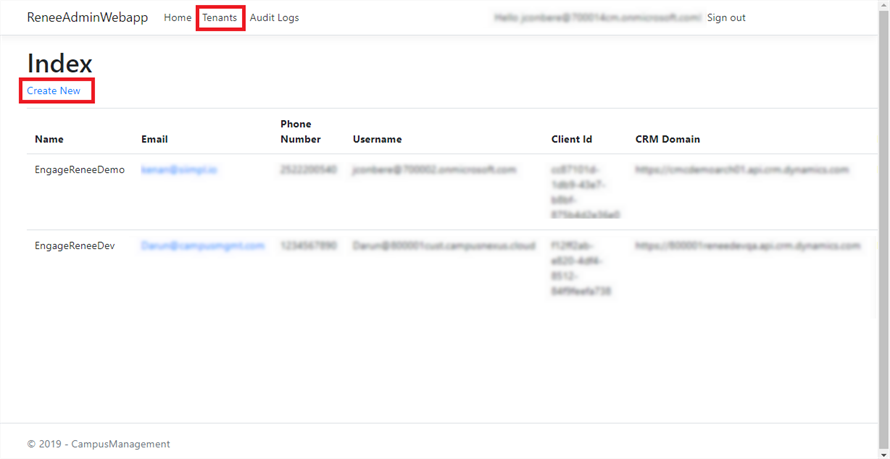
Task: Click the CampusManagement footer text
Action: pos(99,444)
